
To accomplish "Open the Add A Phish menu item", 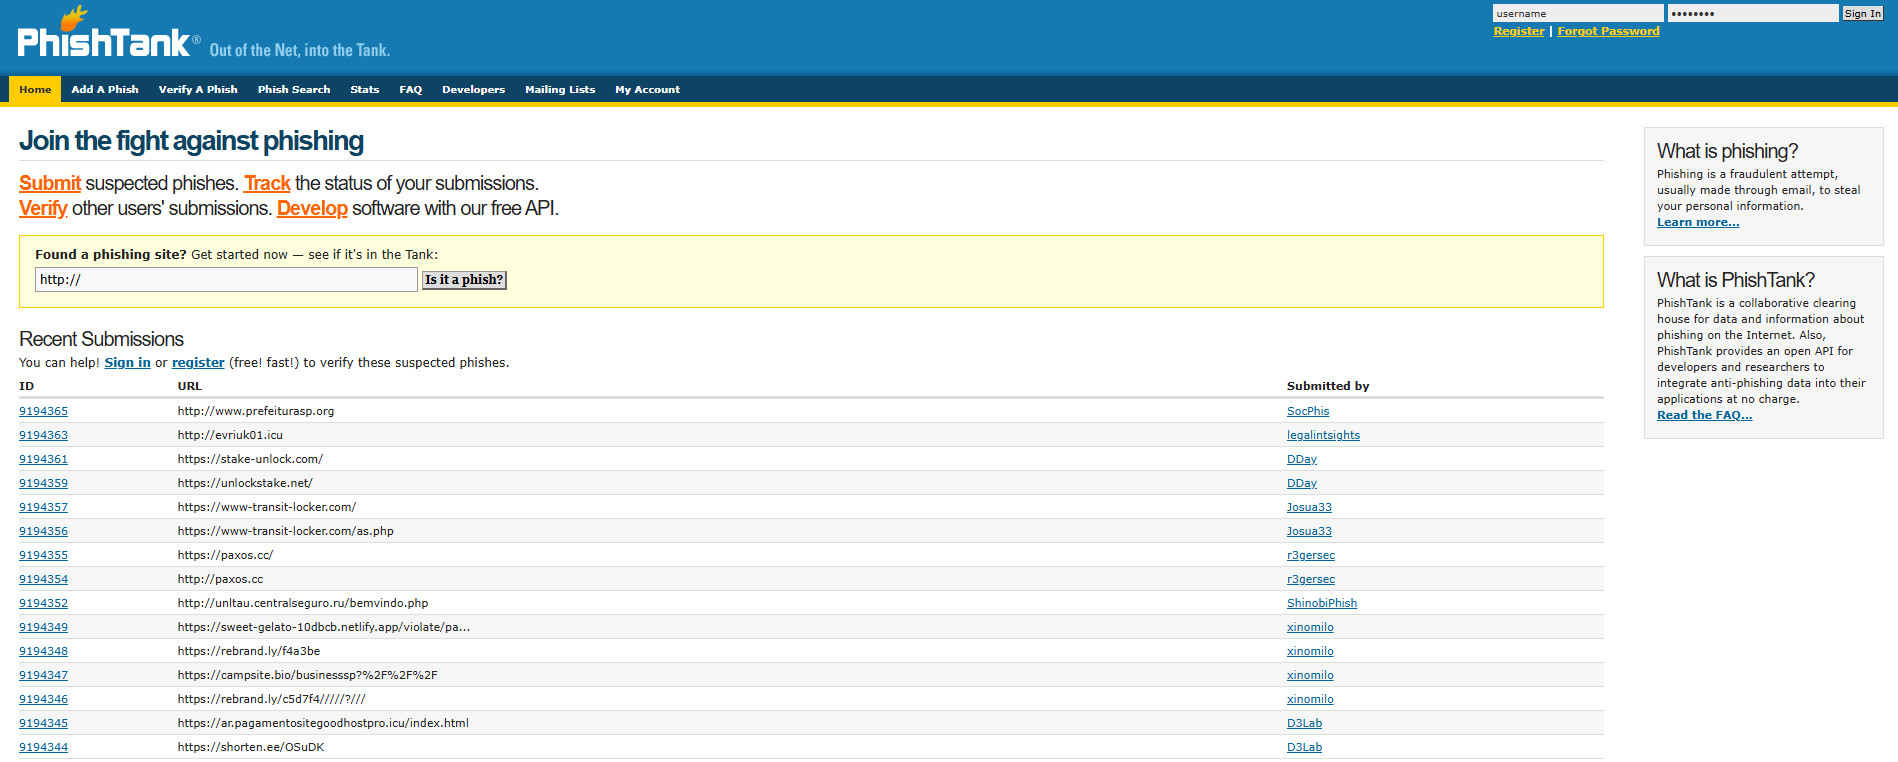I will tap(105, 90).
